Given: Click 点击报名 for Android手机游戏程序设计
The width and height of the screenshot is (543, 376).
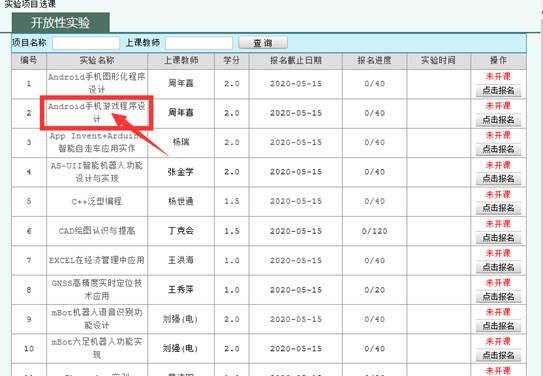Looking at the screenshot, I should pyautogui.click(x=498, y=120).
